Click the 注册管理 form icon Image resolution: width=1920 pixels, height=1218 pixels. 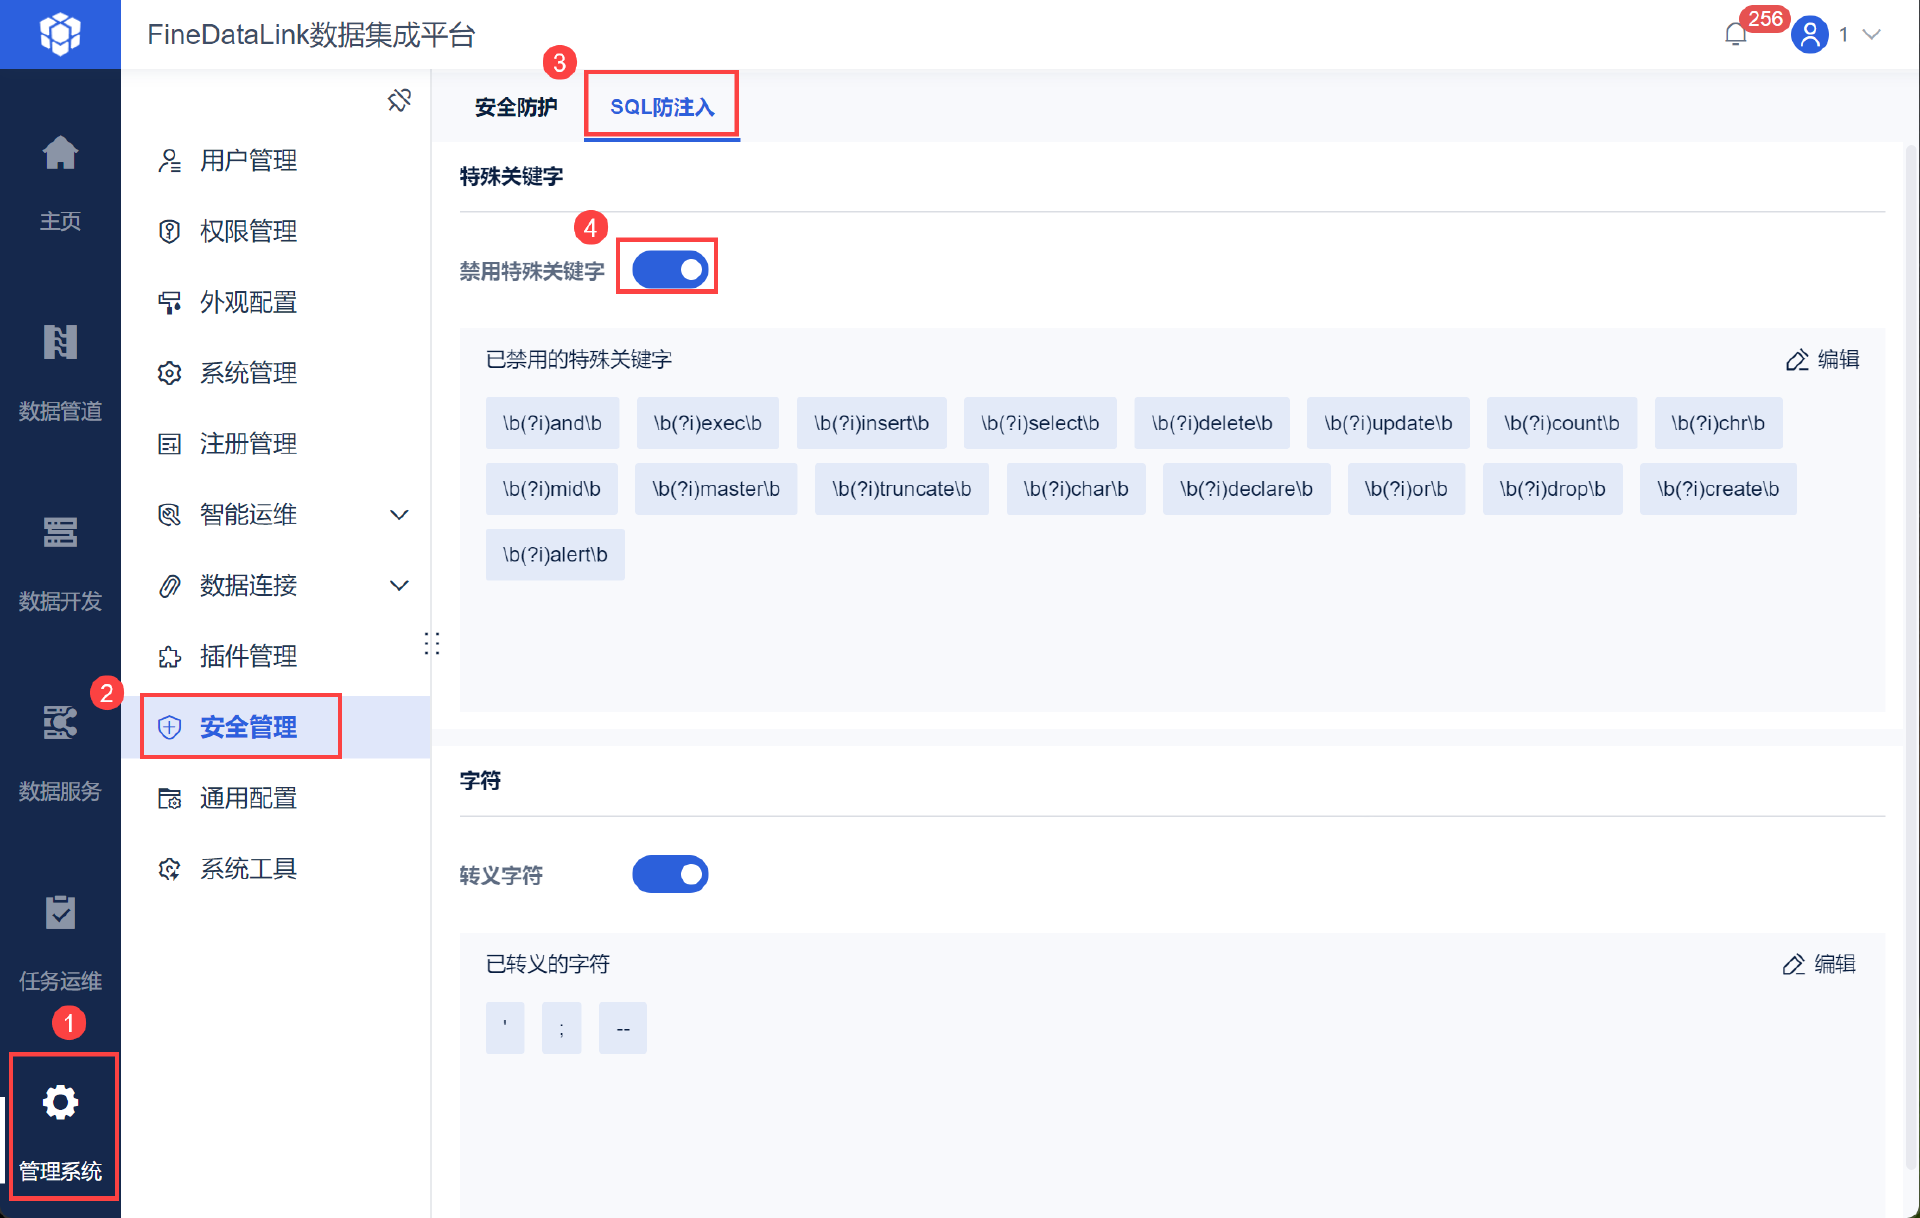coord(169,444)
